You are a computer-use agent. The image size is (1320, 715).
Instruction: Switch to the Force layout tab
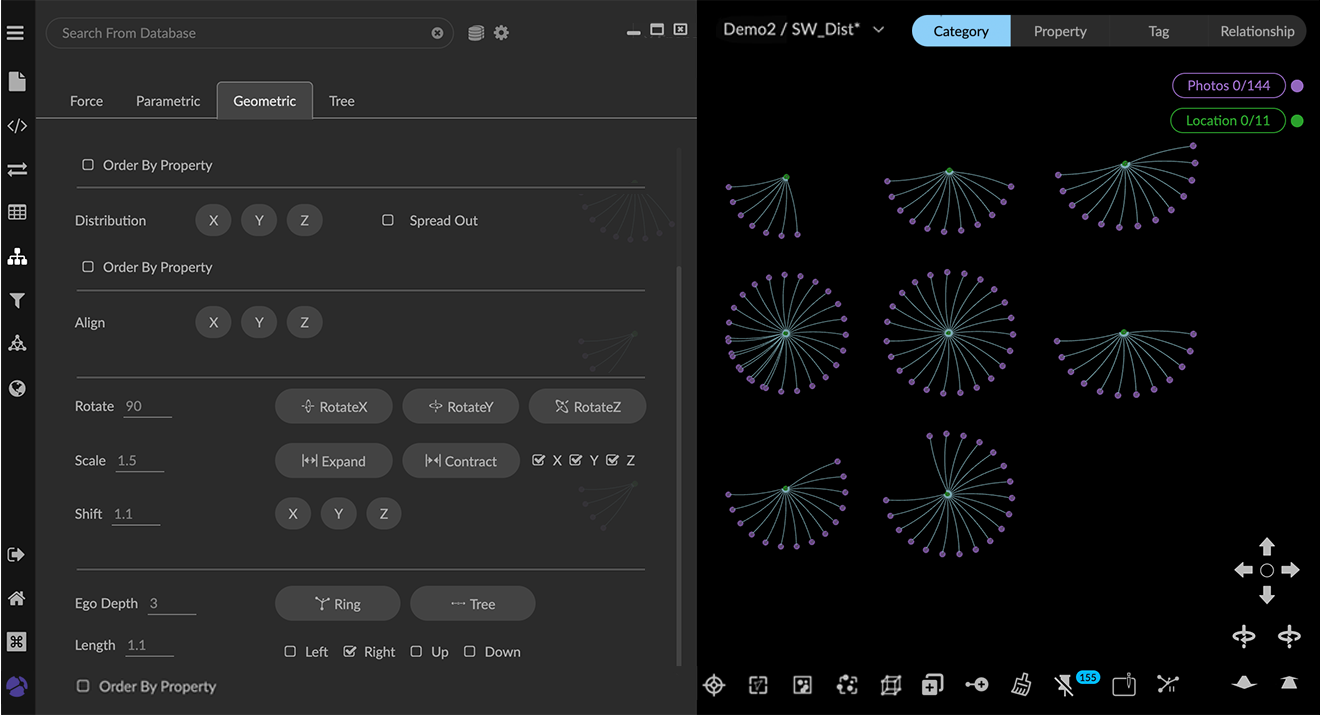[x=86, y=101]
